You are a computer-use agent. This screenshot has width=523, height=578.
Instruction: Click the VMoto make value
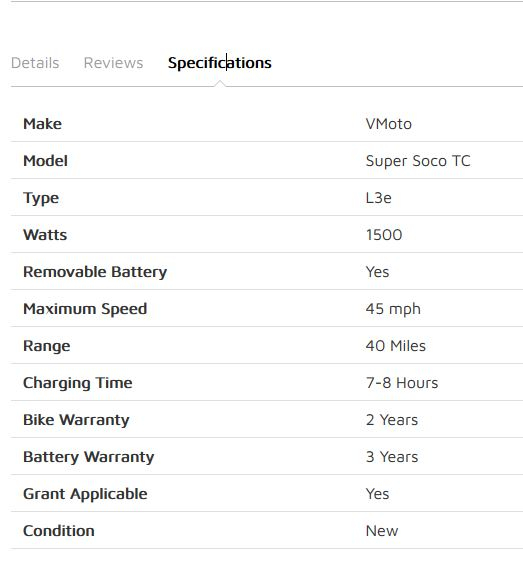[x=389, y=124]
